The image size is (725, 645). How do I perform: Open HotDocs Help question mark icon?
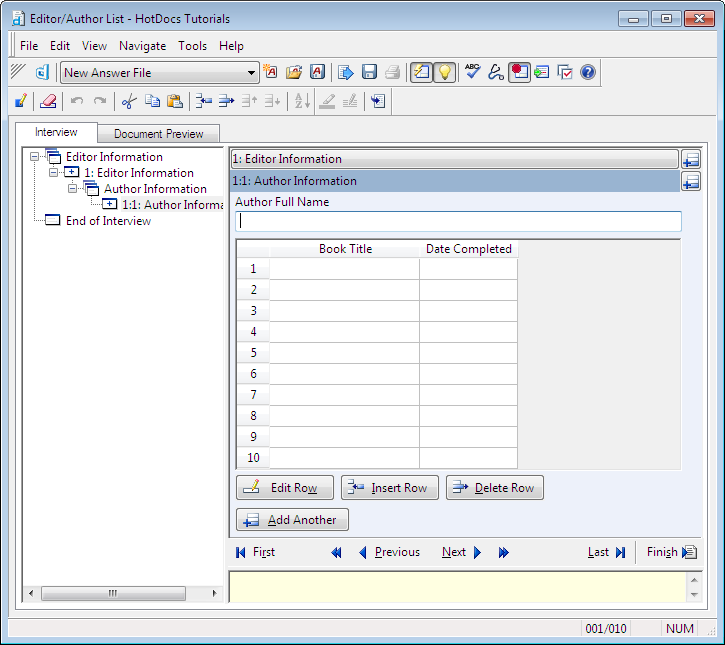[588, 72]
